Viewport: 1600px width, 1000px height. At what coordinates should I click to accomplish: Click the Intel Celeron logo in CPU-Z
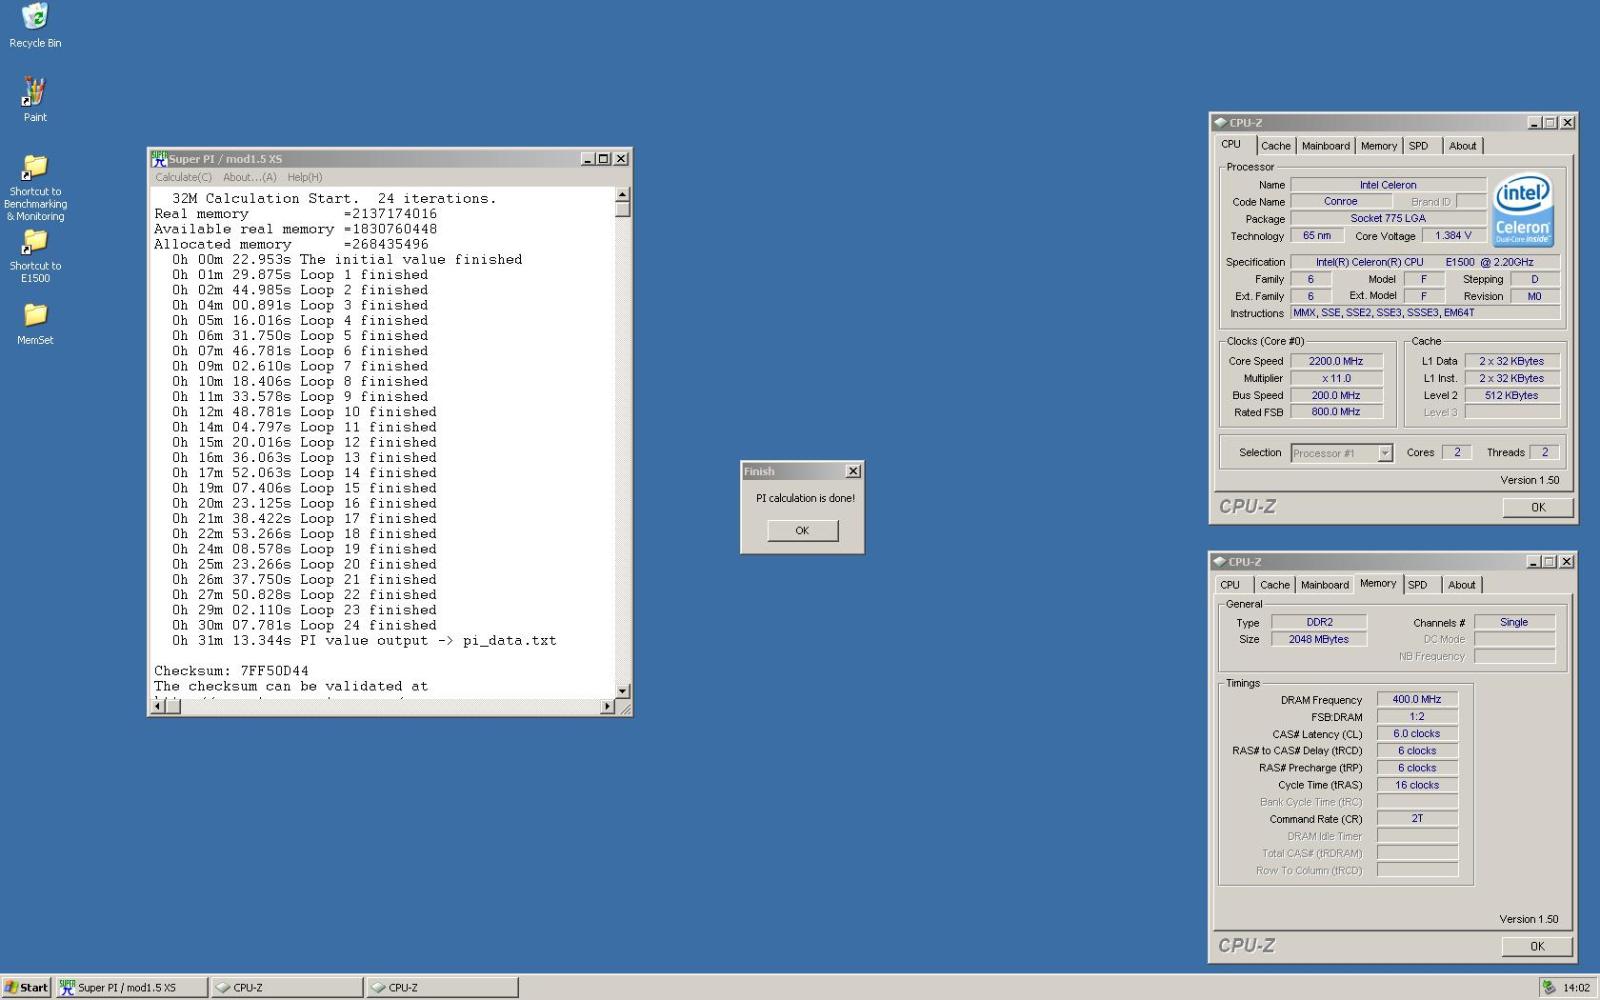click(1523, 210)
